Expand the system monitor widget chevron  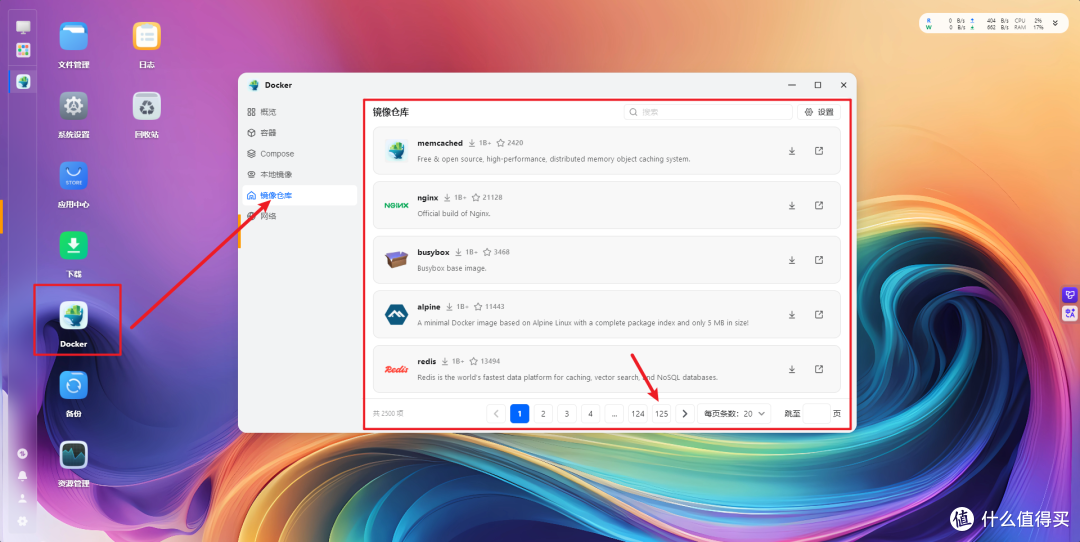(x=1055, y=23)
